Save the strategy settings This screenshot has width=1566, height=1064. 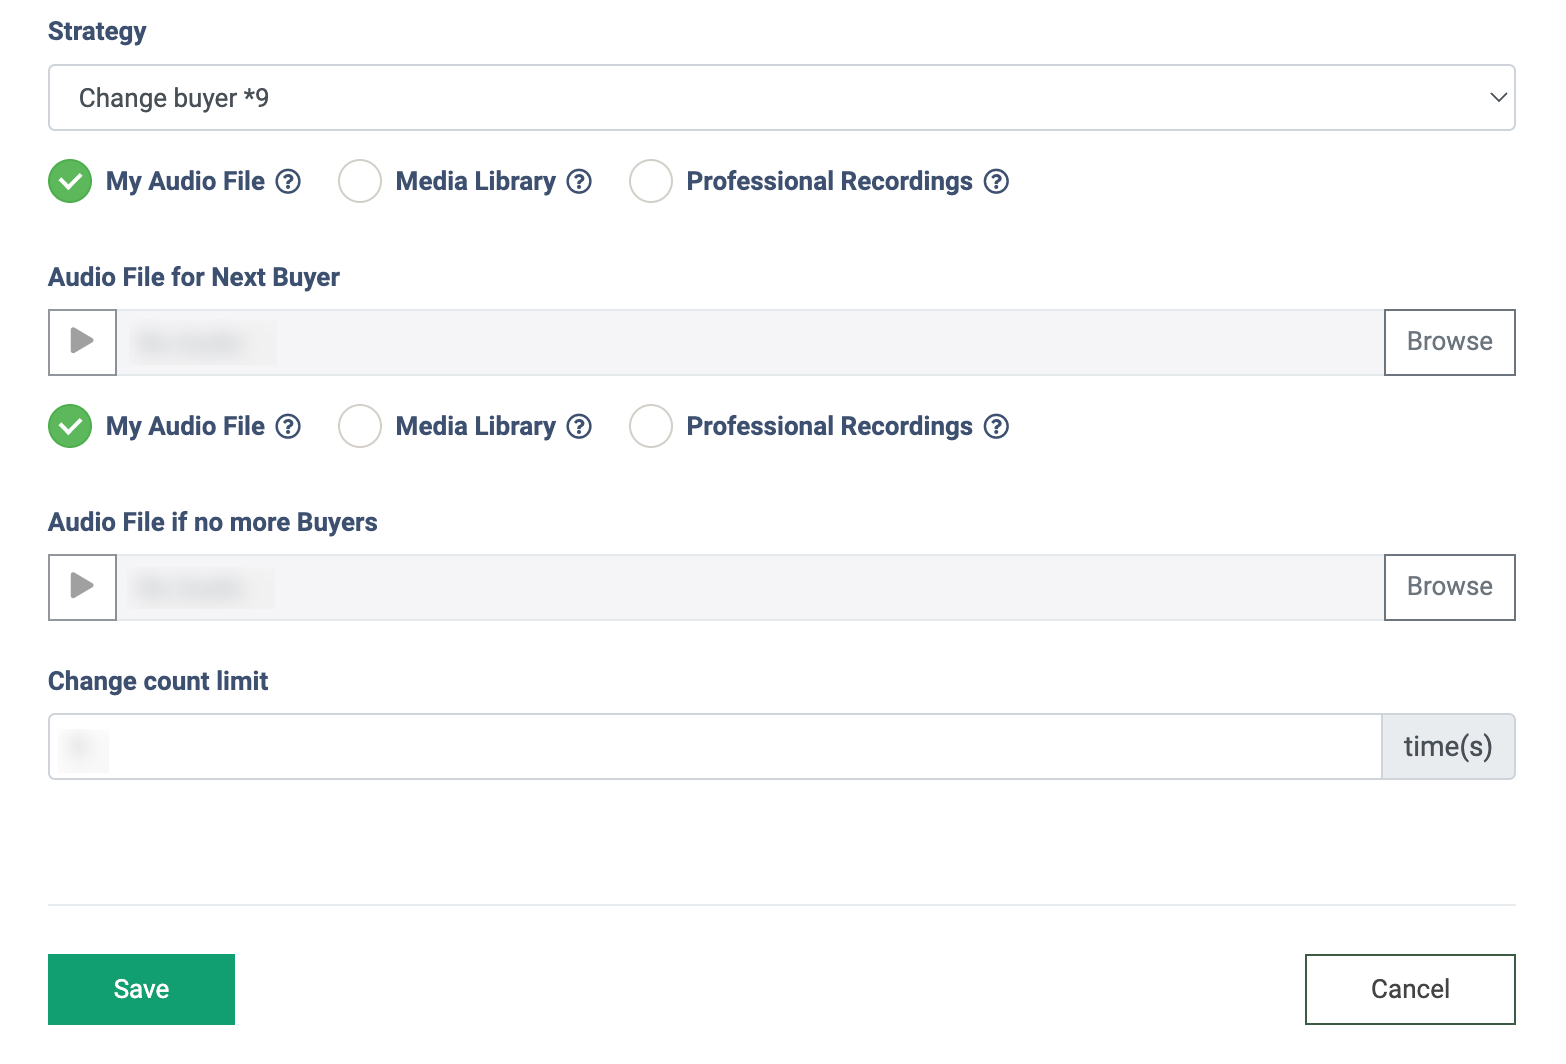click(x=141, y=989)
